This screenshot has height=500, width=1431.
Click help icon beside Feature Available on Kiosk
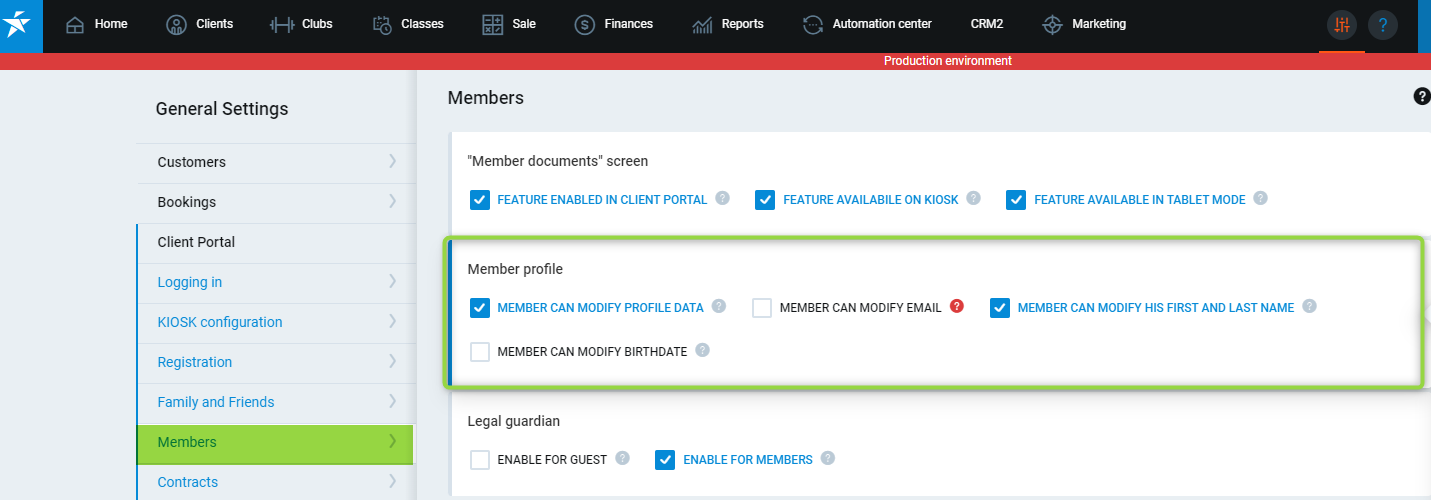[x=974, y=198]
